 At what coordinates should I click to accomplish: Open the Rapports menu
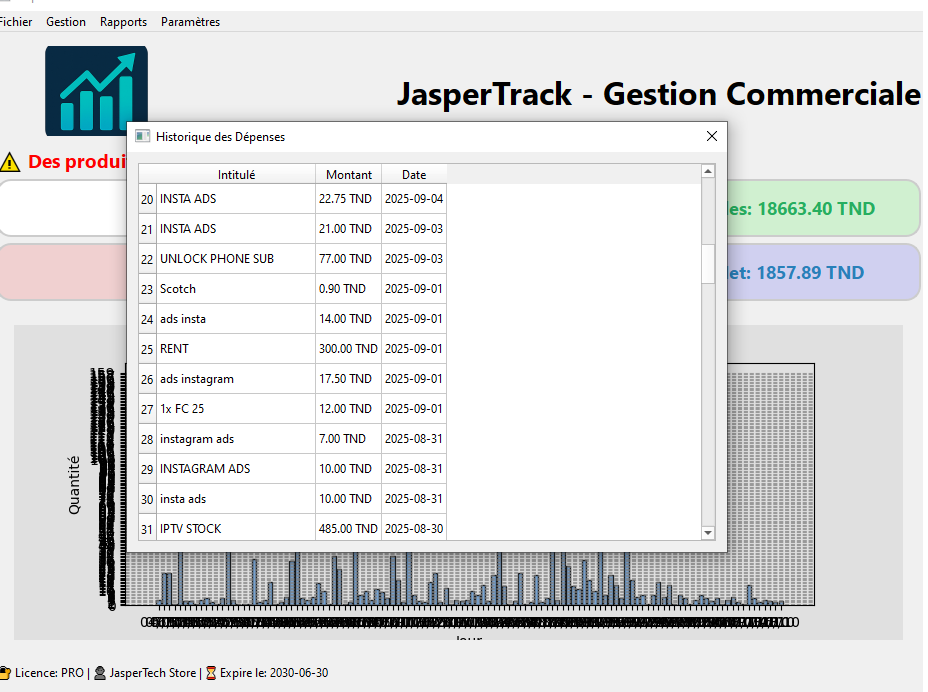[x=123, y=22]
